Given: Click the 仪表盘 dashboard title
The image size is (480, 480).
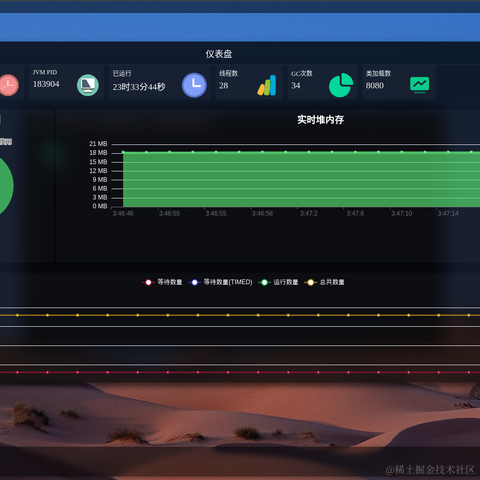Looking at the screenshot, I should pos(219,54).
